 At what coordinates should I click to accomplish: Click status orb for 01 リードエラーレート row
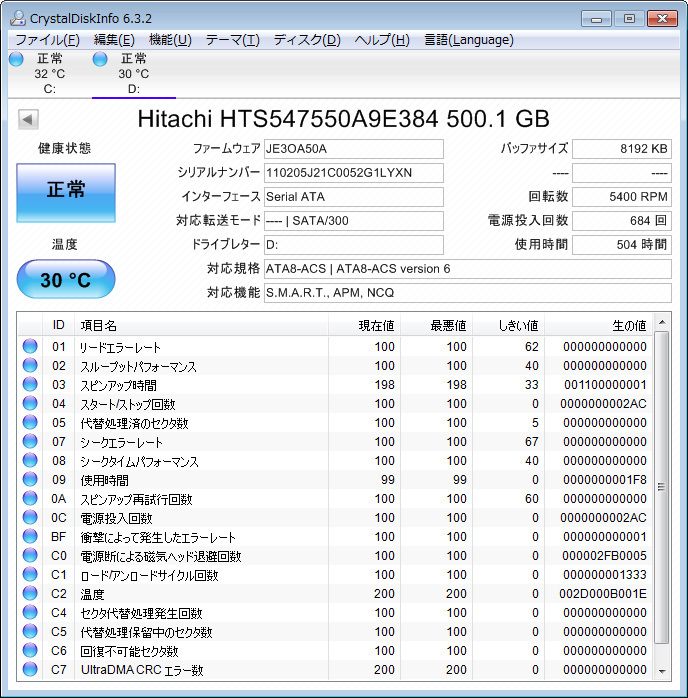pos(30,346)
